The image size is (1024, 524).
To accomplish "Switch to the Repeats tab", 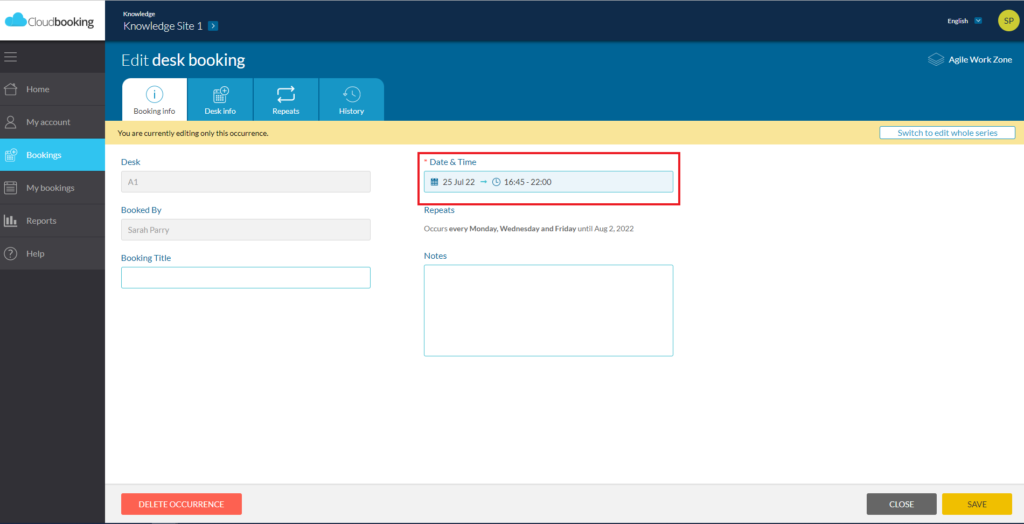I will point(286,99).
